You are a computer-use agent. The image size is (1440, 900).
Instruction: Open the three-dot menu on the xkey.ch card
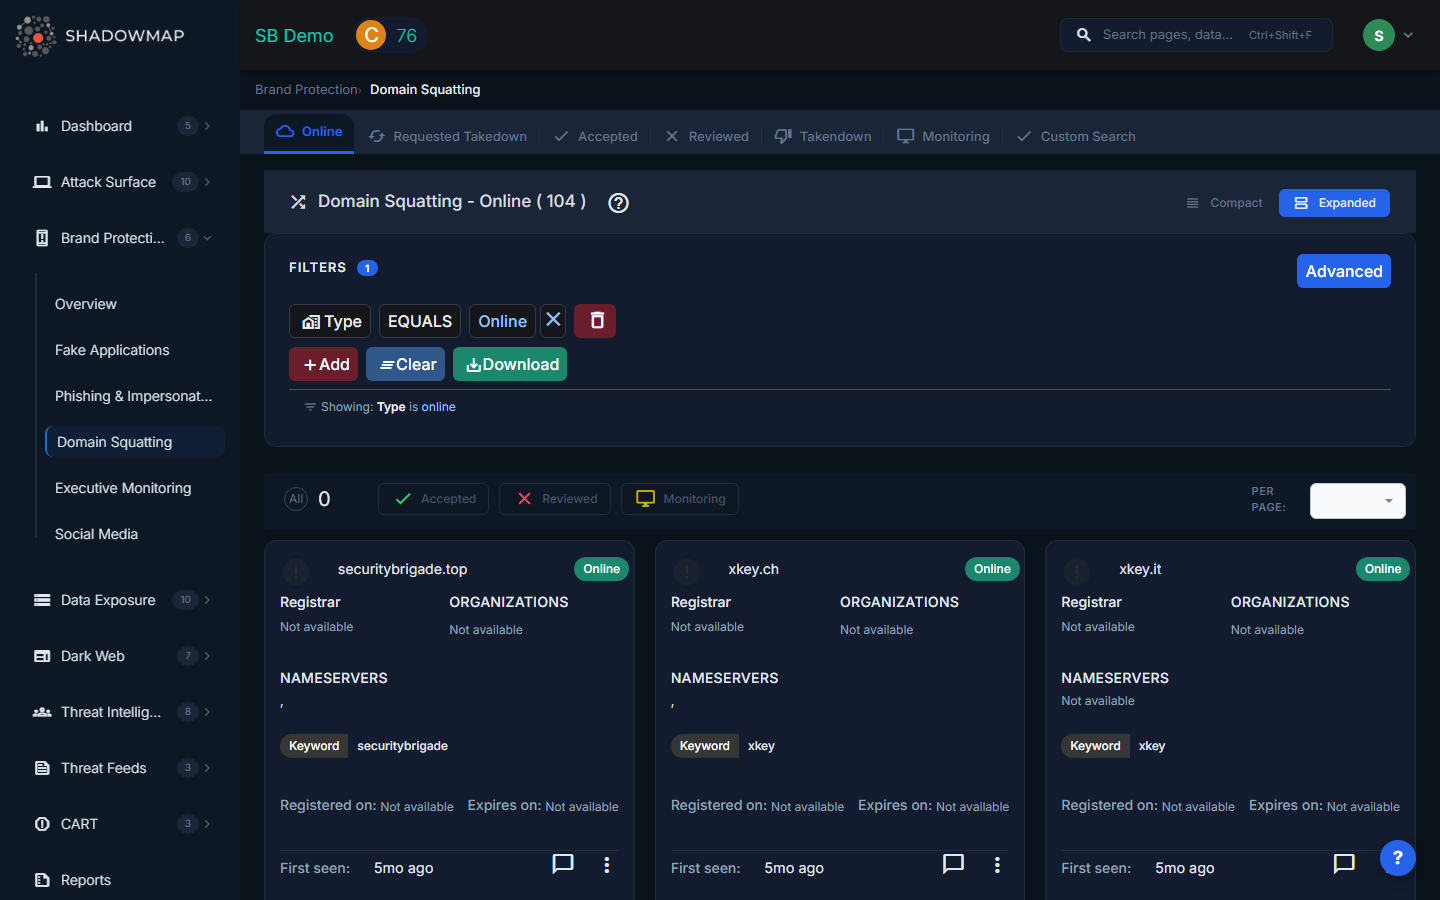997,865
